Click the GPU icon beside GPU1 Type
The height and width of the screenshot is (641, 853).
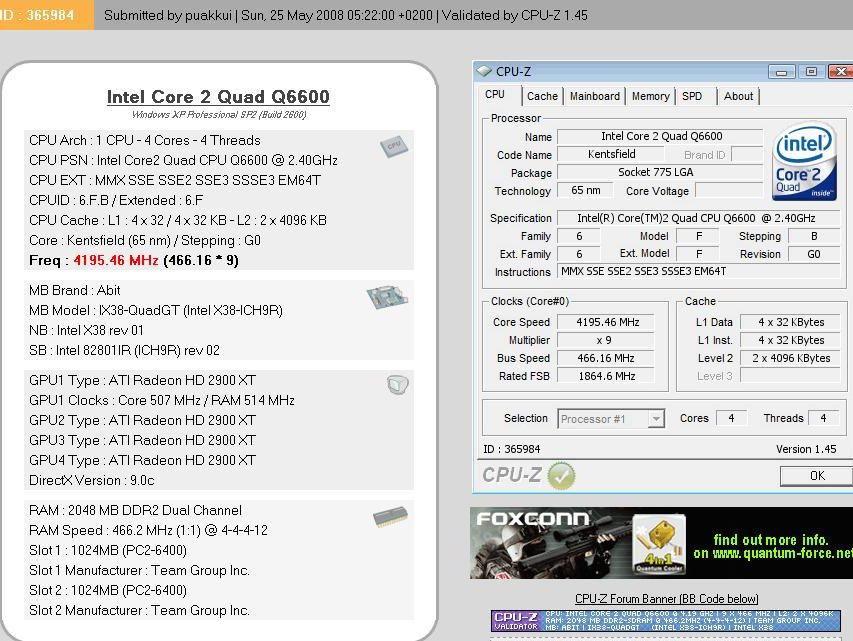click(x=398, y=385)
